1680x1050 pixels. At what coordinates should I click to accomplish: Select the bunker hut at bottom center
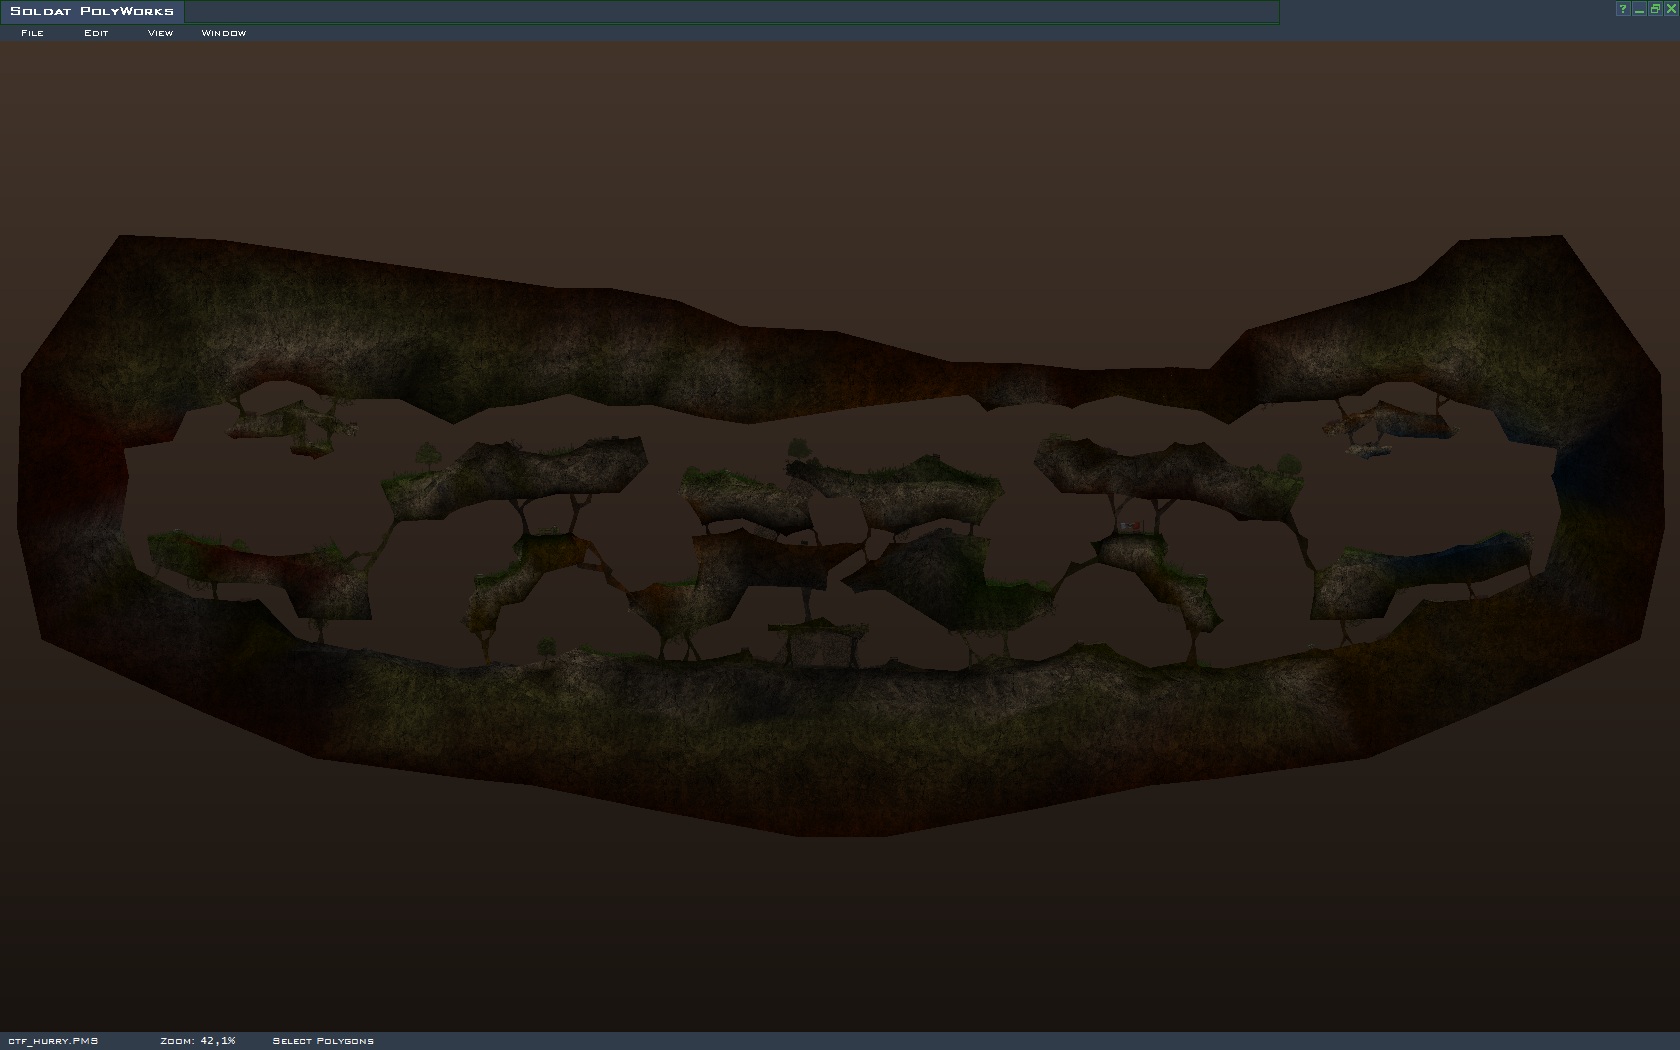[x=817, y=646]
